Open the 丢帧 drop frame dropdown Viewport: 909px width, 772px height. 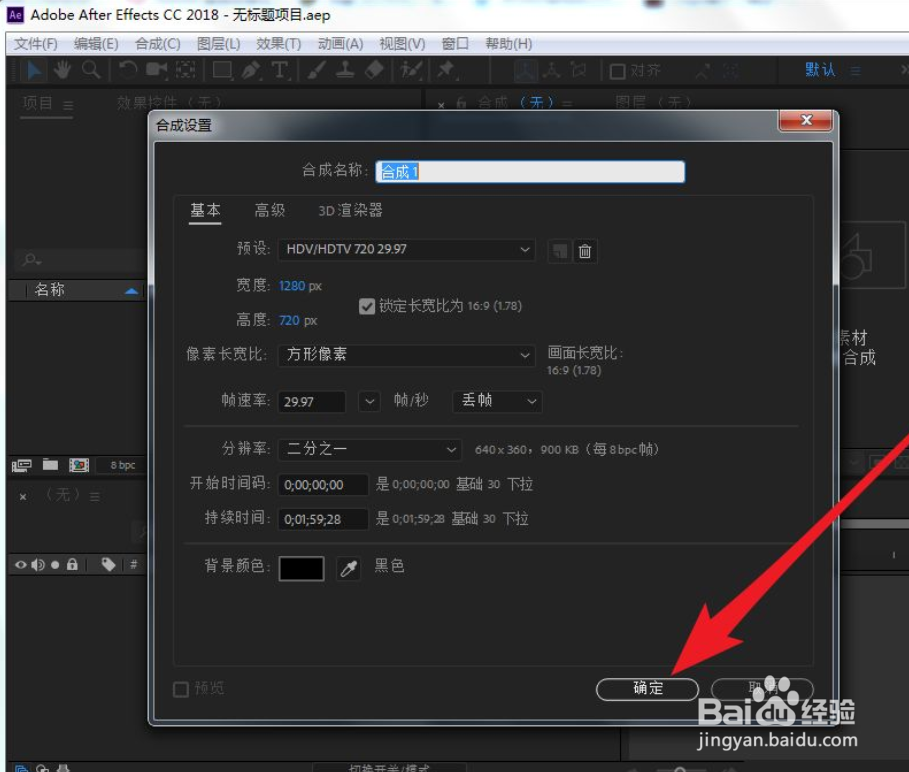point(497,401)
